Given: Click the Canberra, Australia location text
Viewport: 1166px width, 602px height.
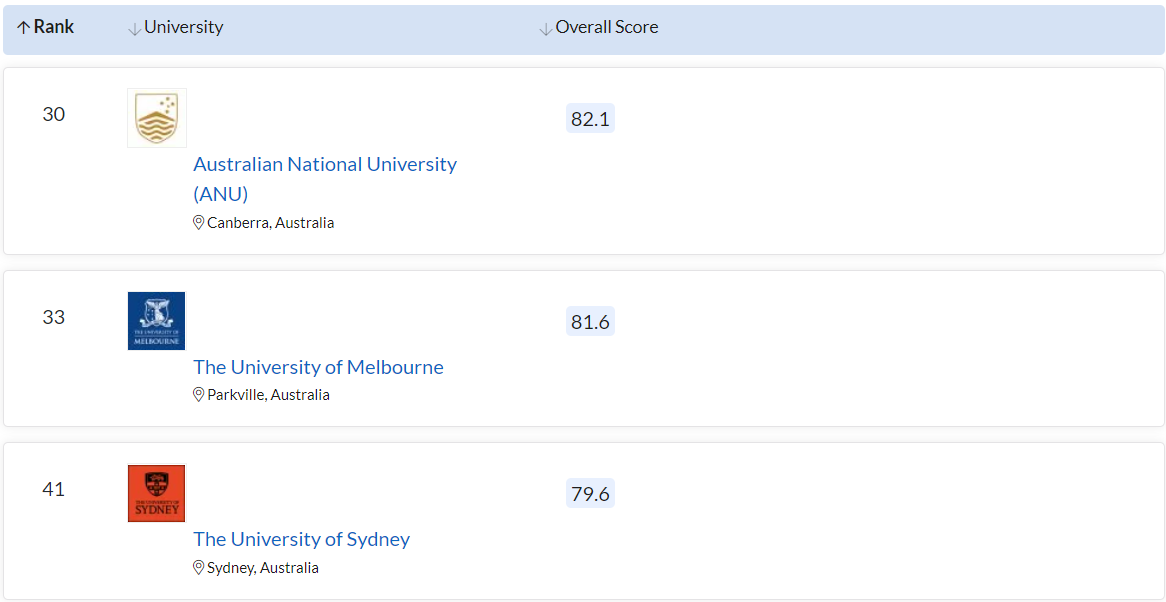Looking at the screenshot, I should click(271, 222).
